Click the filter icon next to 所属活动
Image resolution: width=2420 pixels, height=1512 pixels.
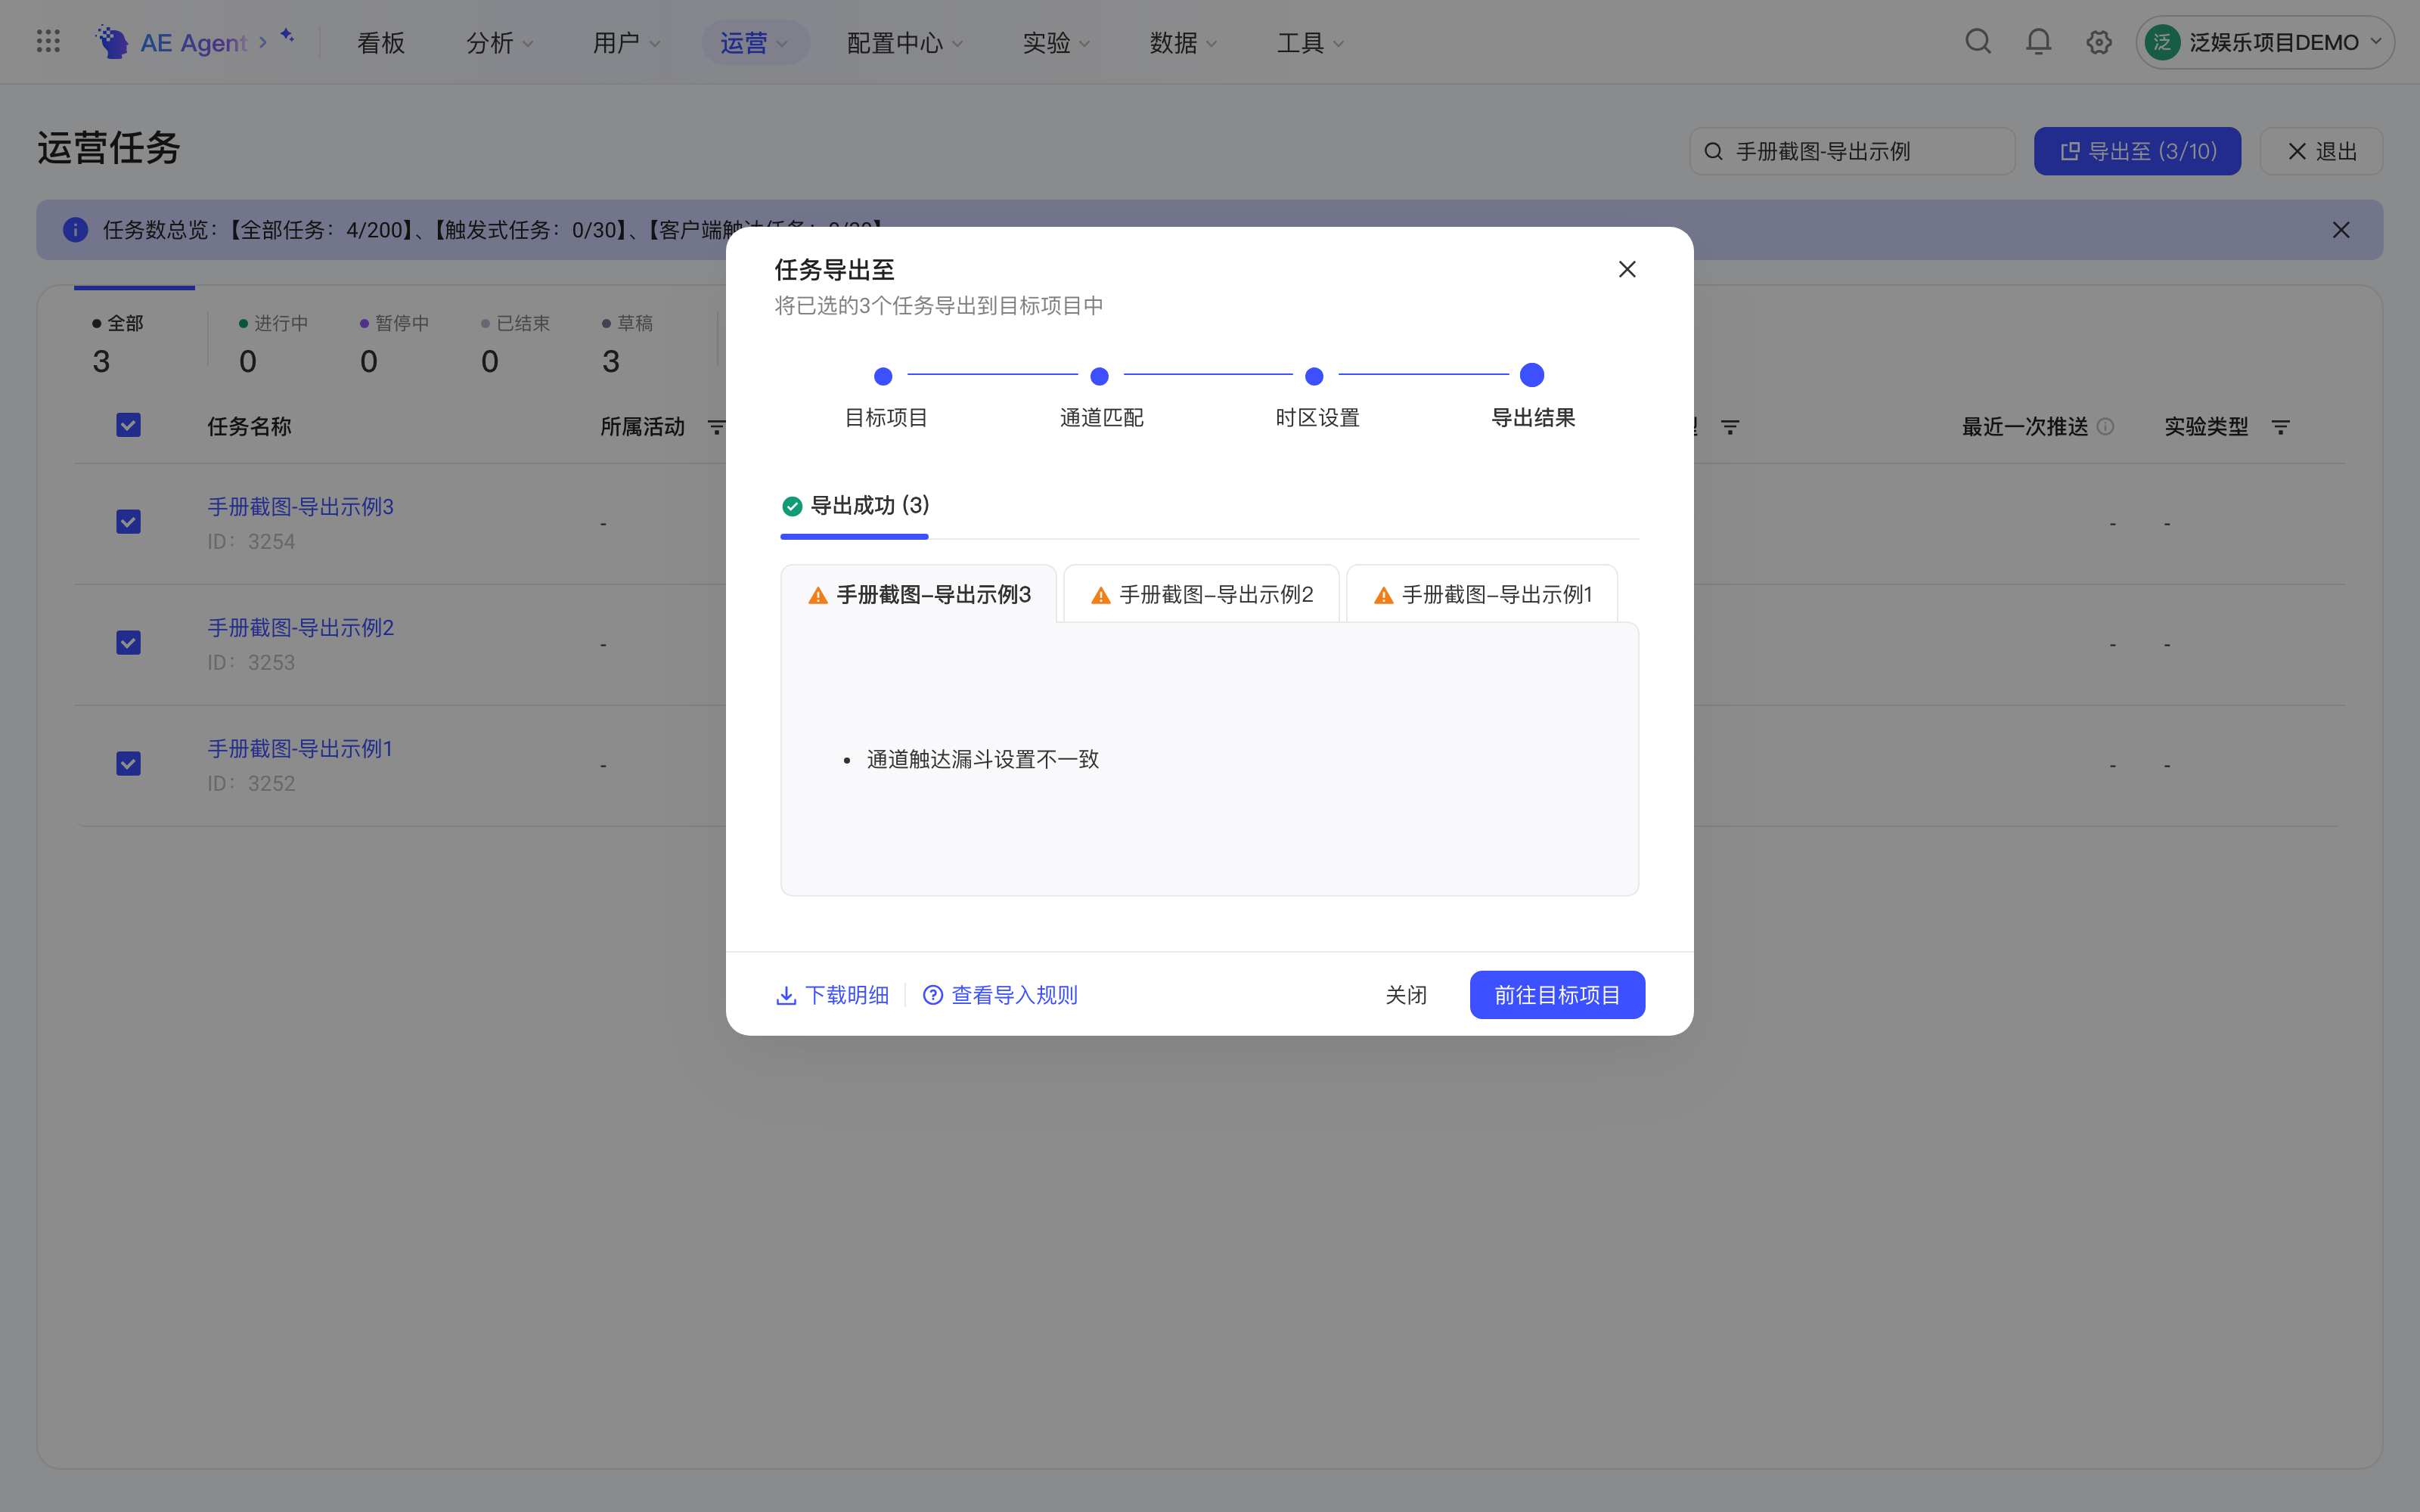click(x=716, y=427)
